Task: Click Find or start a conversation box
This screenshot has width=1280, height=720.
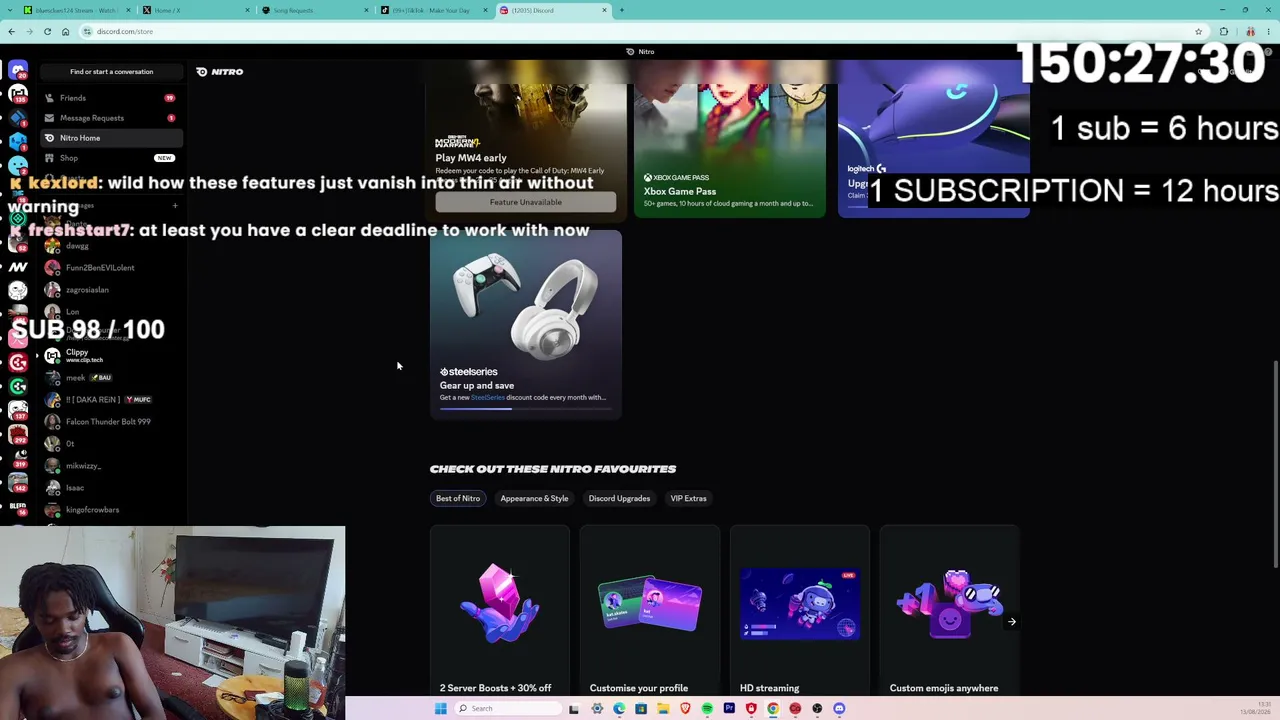Action: (x=111, y=72)
